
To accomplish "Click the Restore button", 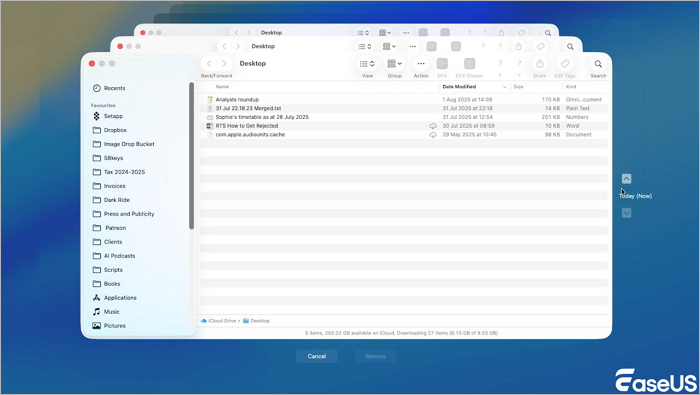I will coord(375,356).
